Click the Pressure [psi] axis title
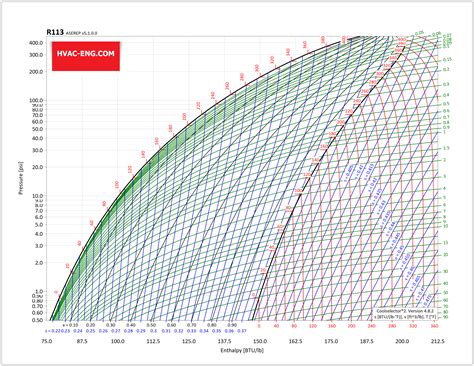The image size is (474, 366). pos(21,178)
